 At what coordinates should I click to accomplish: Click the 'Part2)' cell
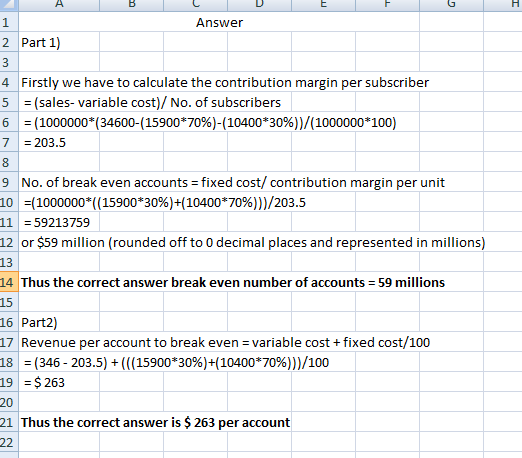click(x=59, y=322)
